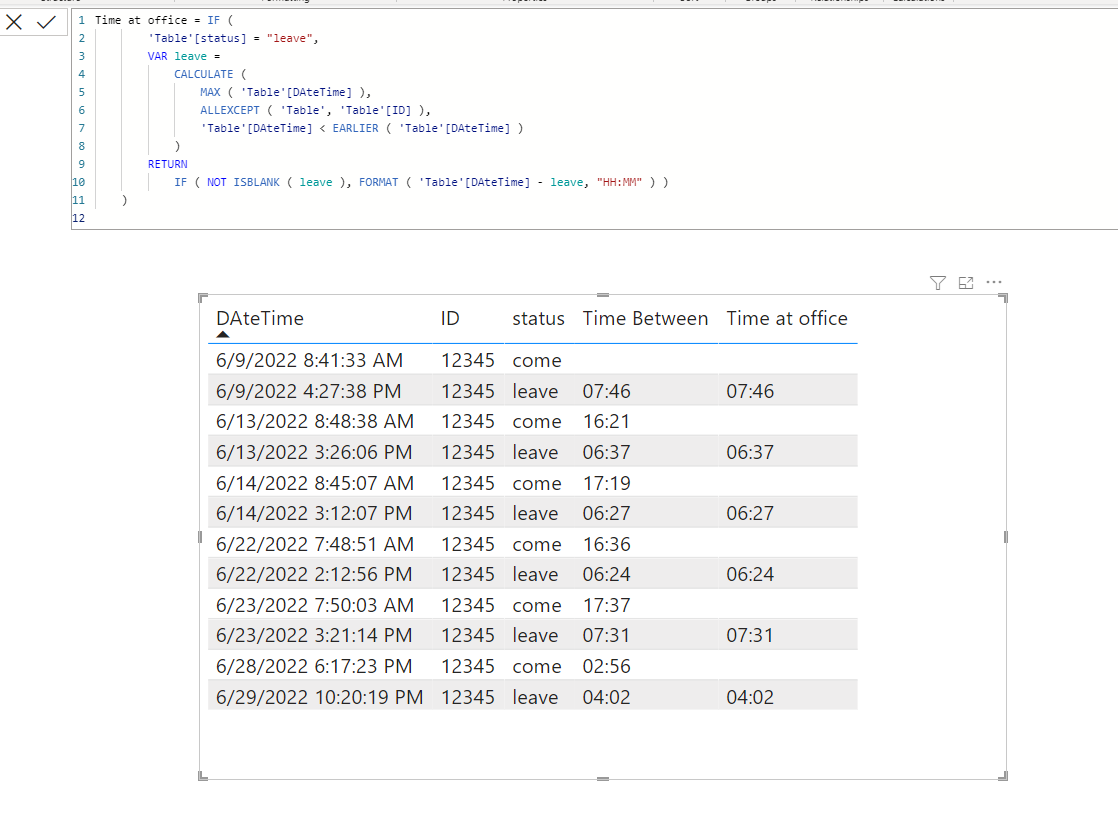
Task: Select cell 6/22/2022 2:12:56 PM
Action: pos(314,574)
